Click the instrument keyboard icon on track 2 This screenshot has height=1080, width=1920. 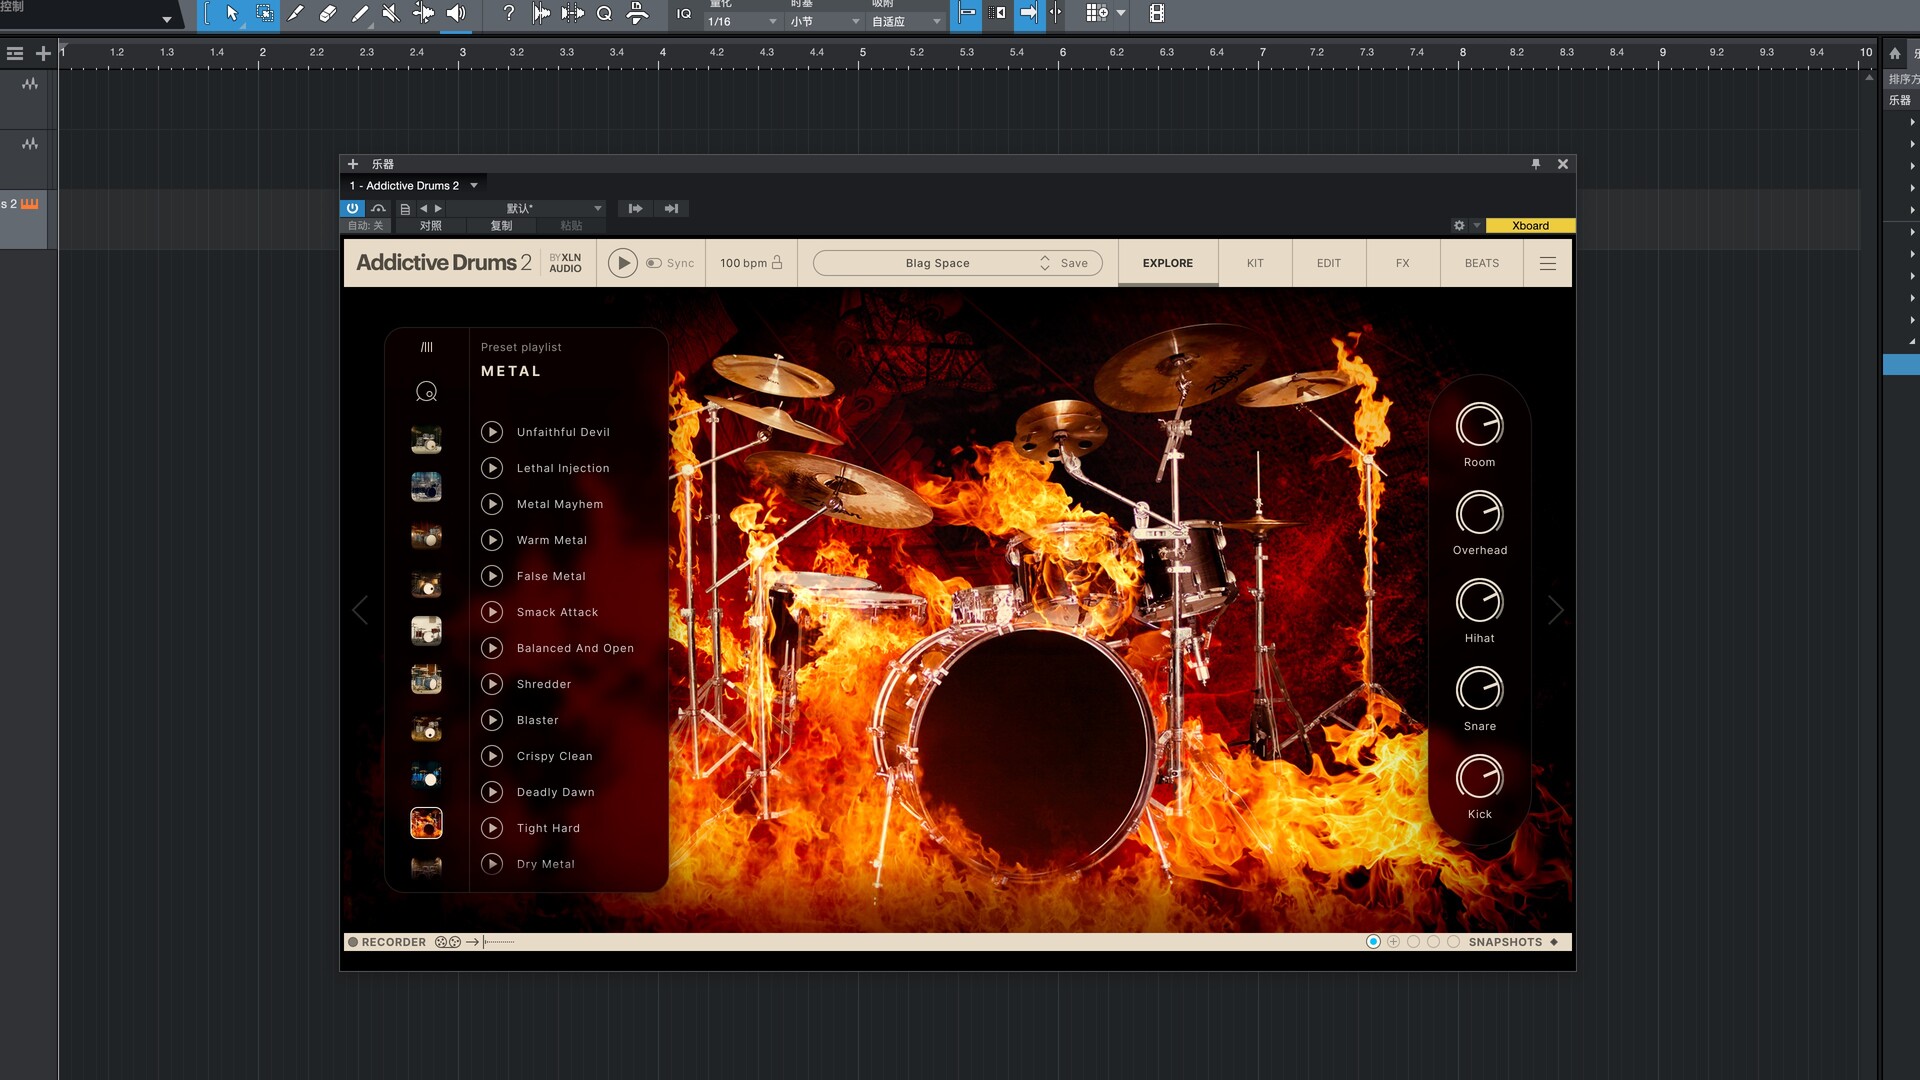[x=30, y=204]
